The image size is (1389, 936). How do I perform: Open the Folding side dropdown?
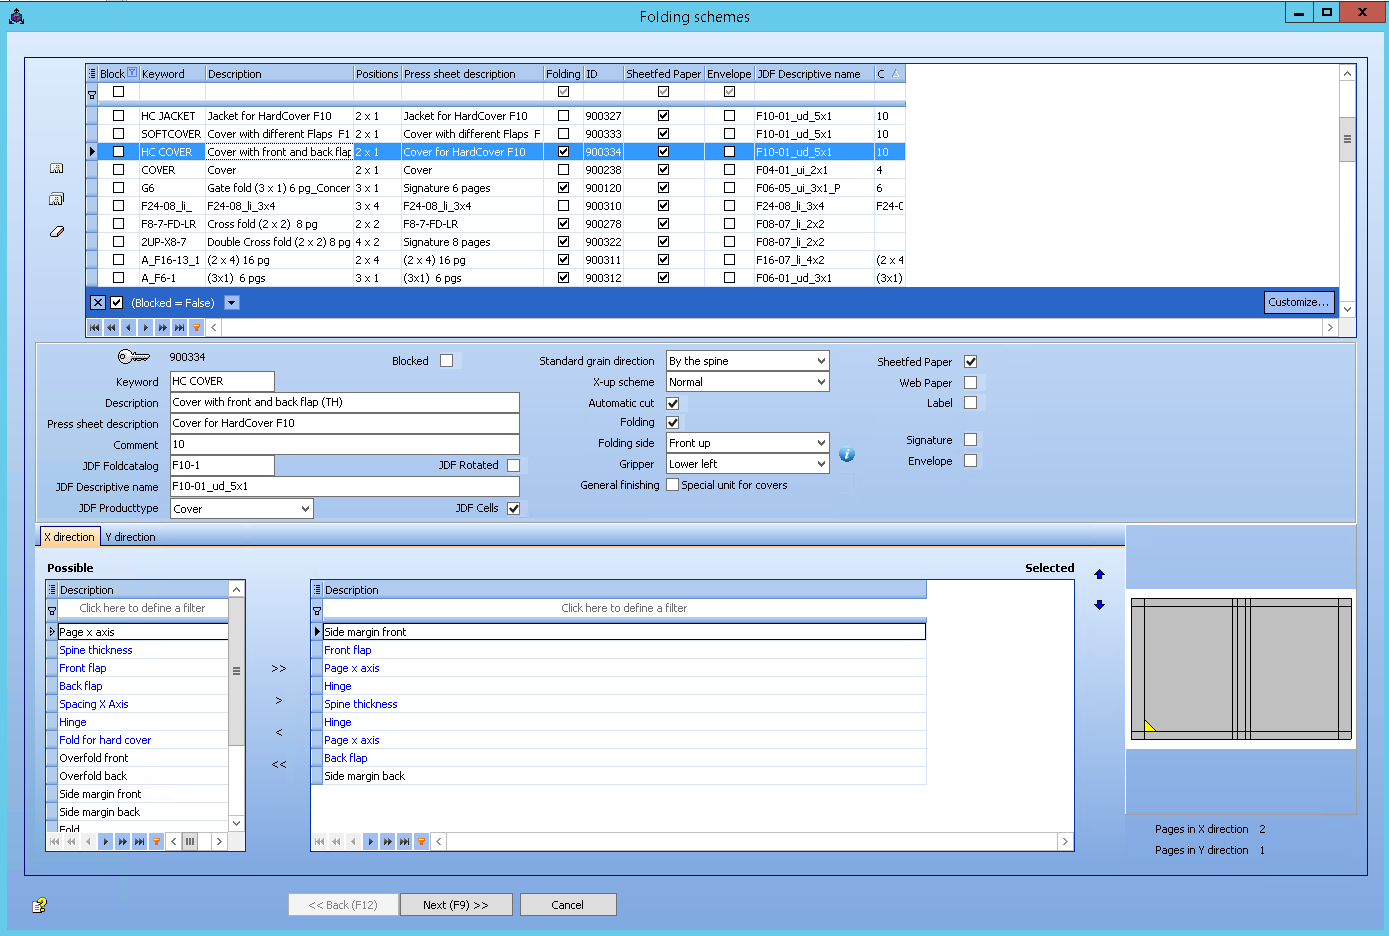(x=821, y=443)
